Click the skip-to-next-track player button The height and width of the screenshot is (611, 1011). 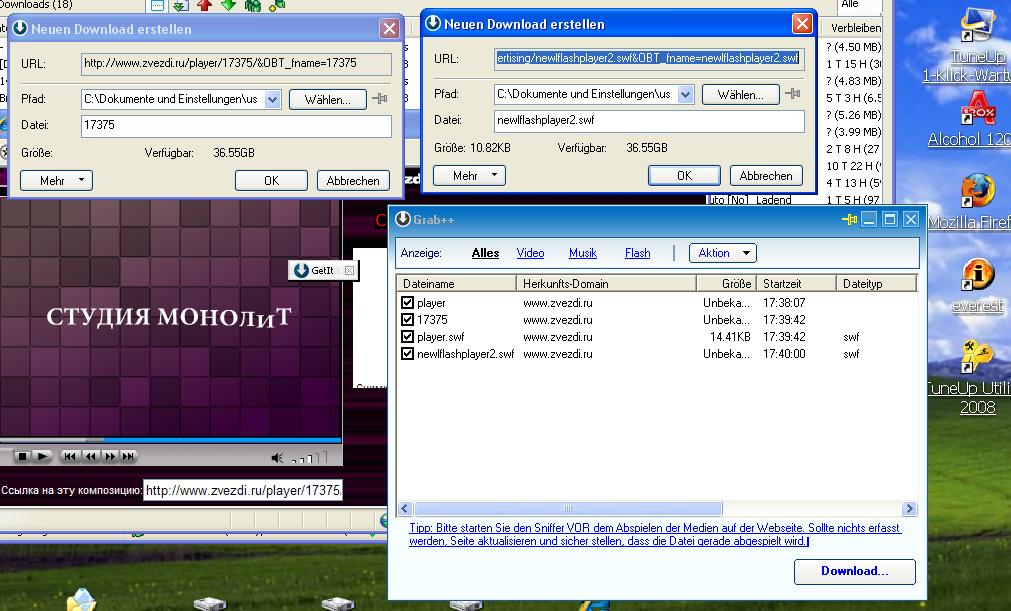point(129,457)
